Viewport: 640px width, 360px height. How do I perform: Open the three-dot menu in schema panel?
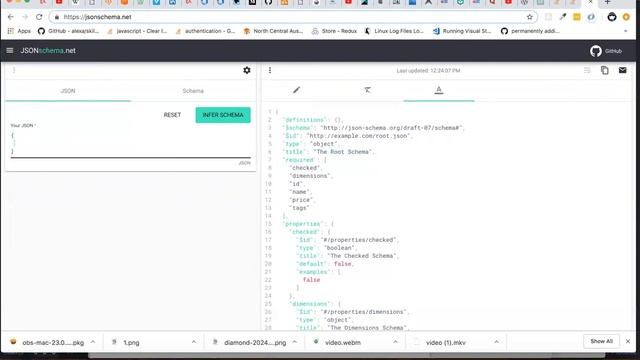coord(270,70)
